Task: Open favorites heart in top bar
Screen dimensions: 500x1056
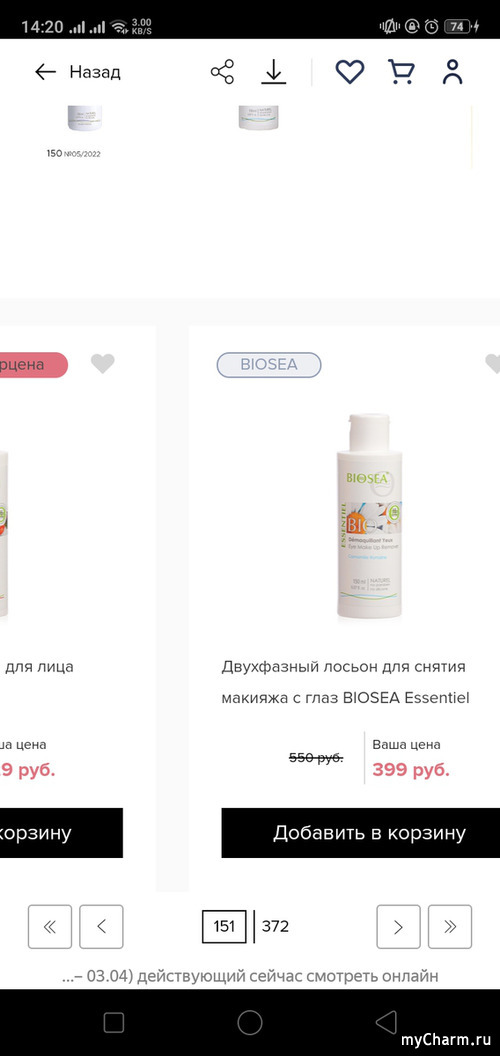Action: pos(350,72)
